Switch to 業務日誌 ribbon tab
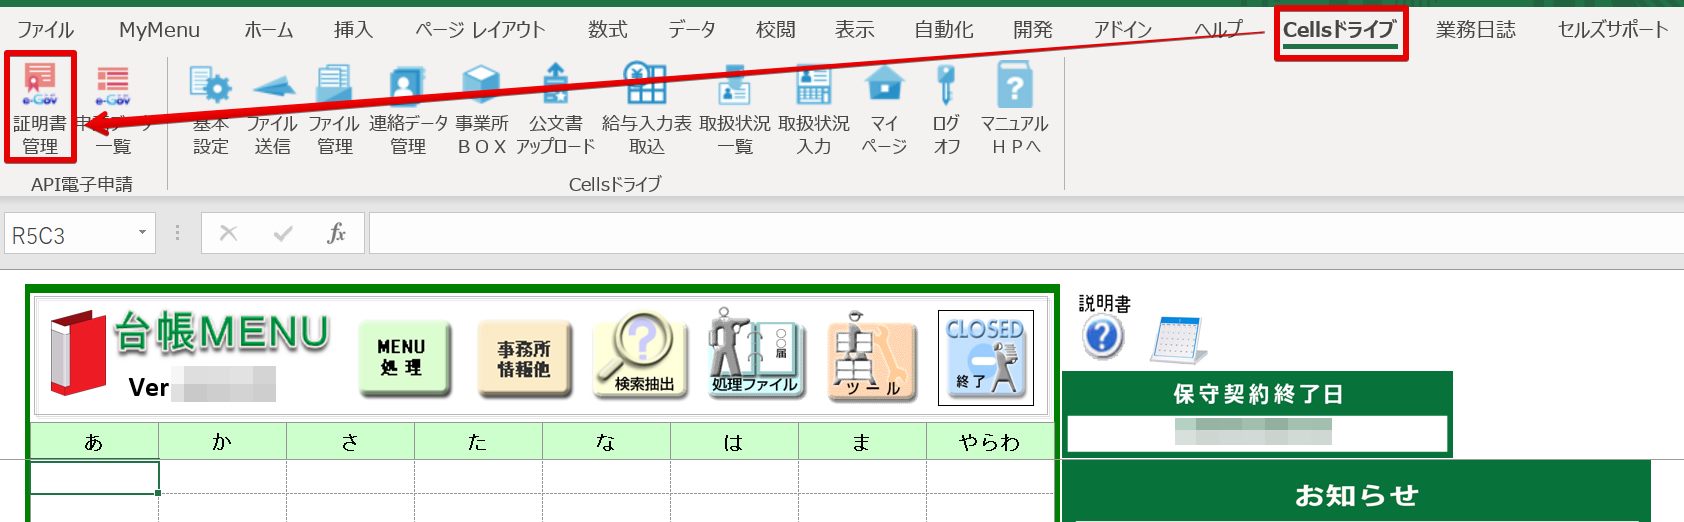 point(1476,30)
